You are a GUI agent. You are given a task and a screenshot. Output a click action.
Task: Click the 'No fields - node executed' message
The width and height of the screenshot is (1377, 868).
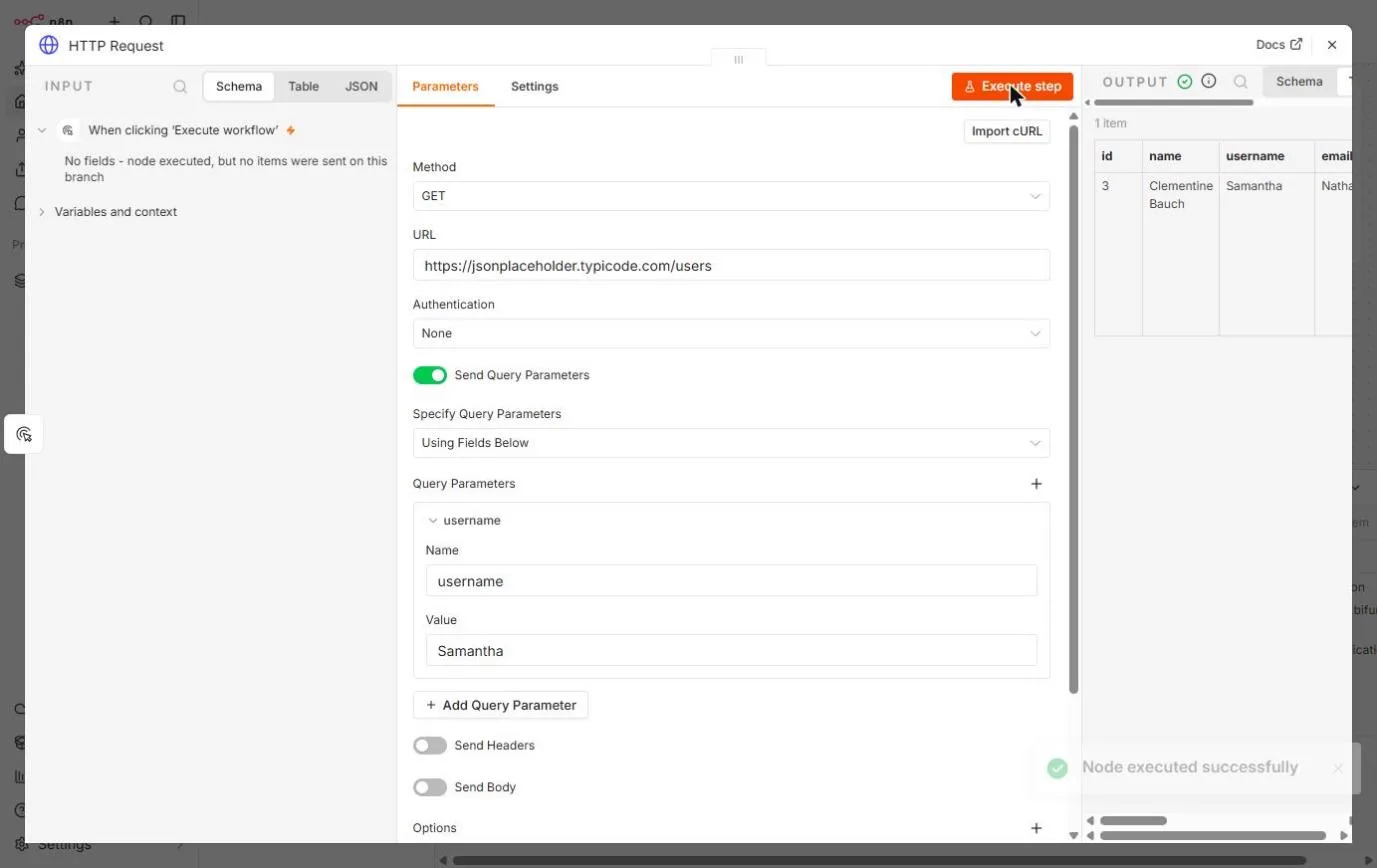coord(226,169)
